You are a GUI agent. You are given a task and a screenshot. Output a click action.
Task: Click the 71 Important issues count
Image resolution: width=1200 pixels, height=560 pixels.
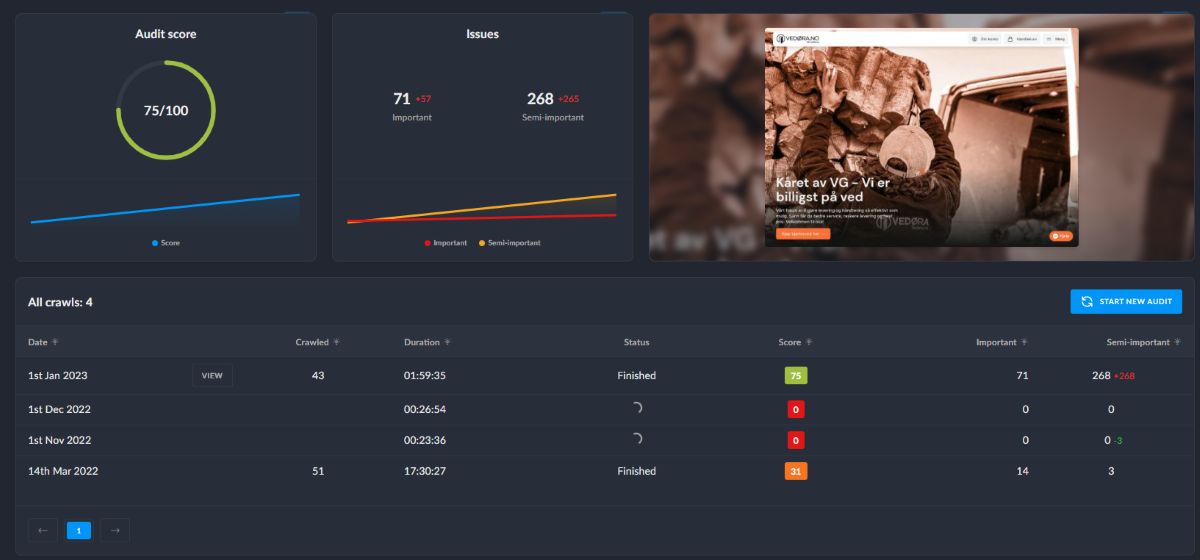point(402,98)
